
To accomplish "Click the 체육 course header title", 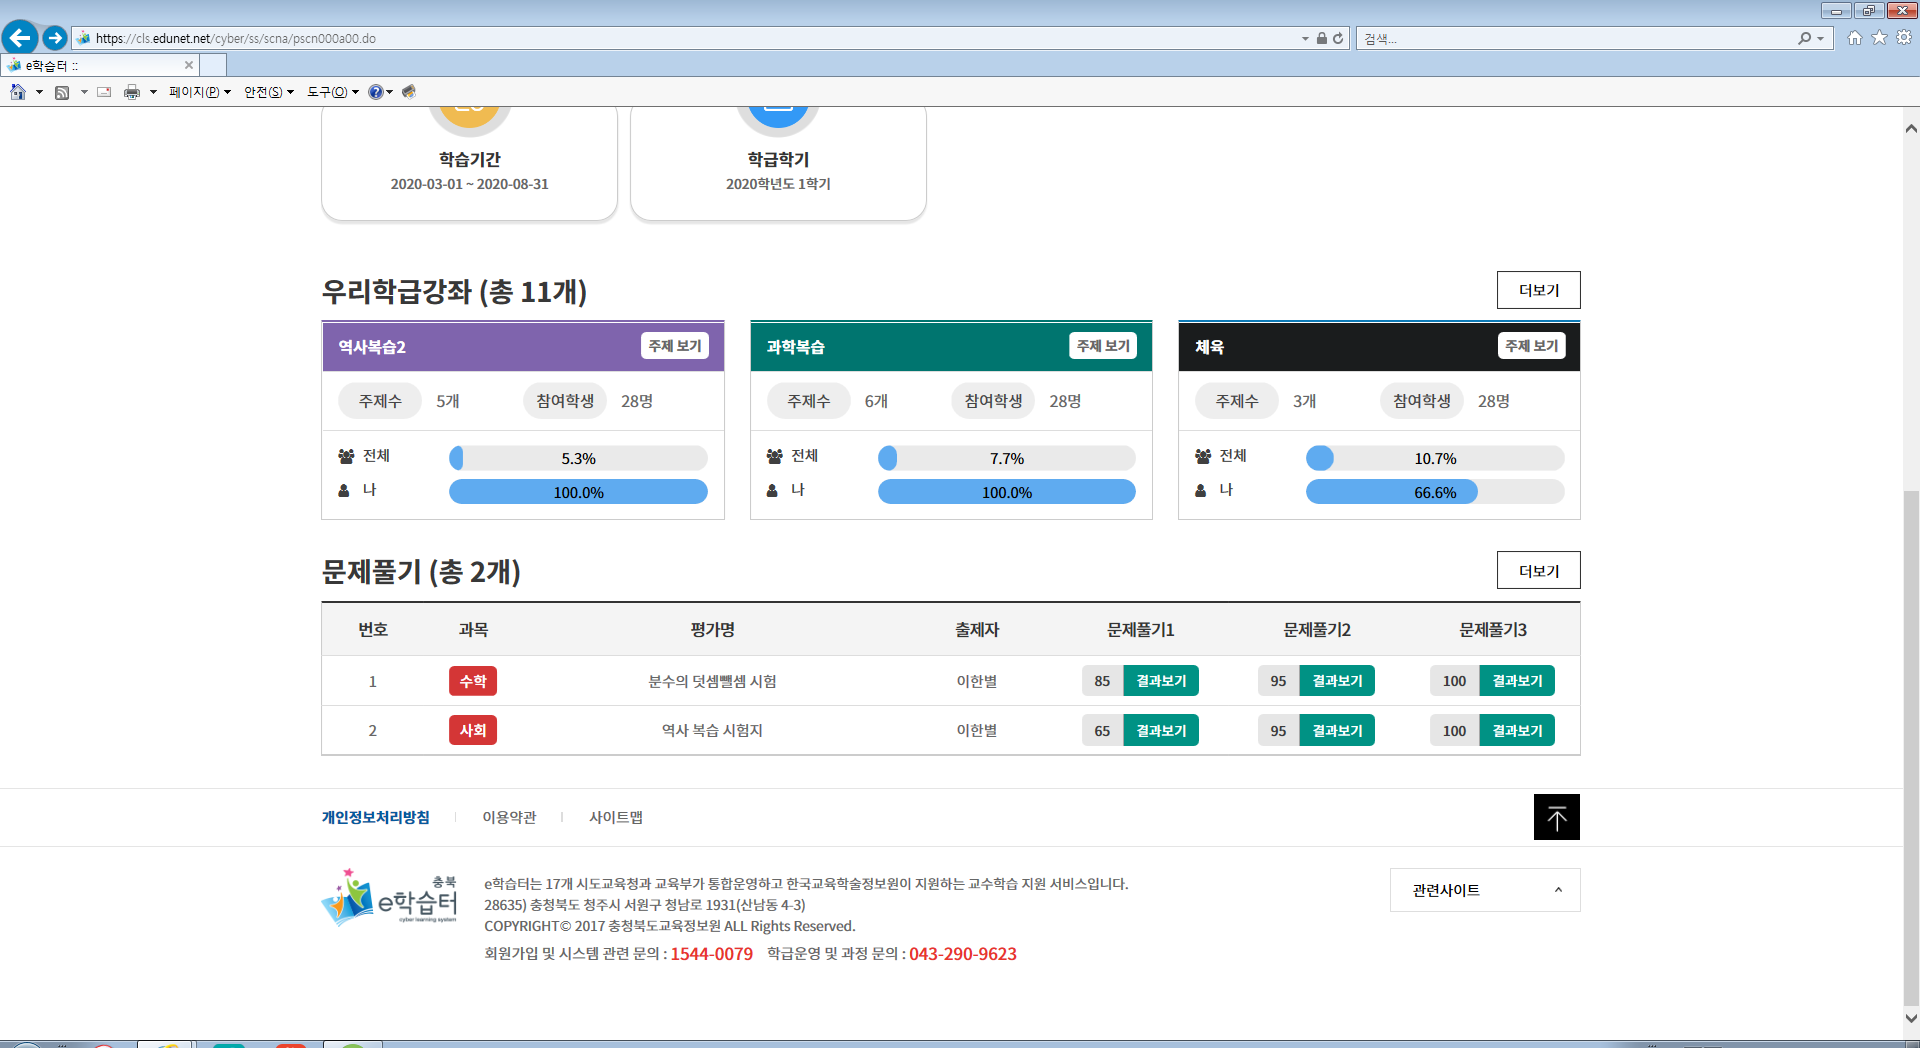I will pyautogui.click(x=1209, y=347).
